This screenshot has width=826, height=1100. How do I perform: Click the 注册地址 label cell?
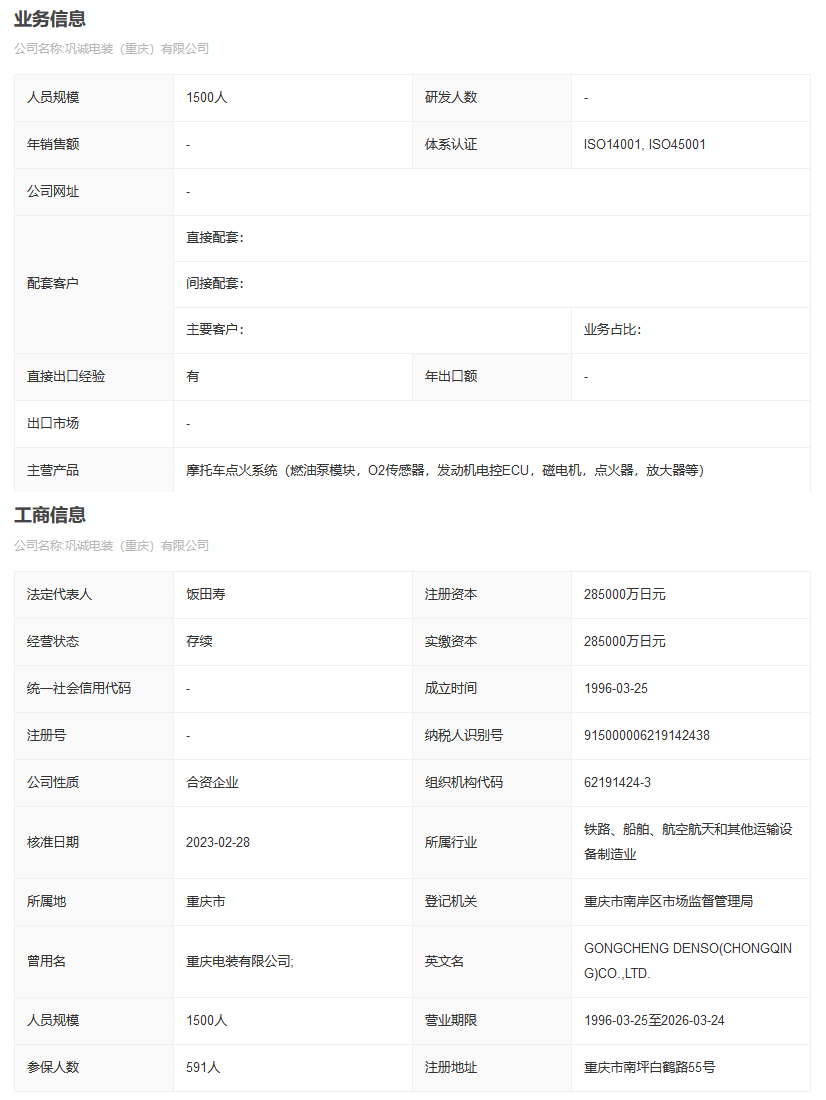[492, 1068]
